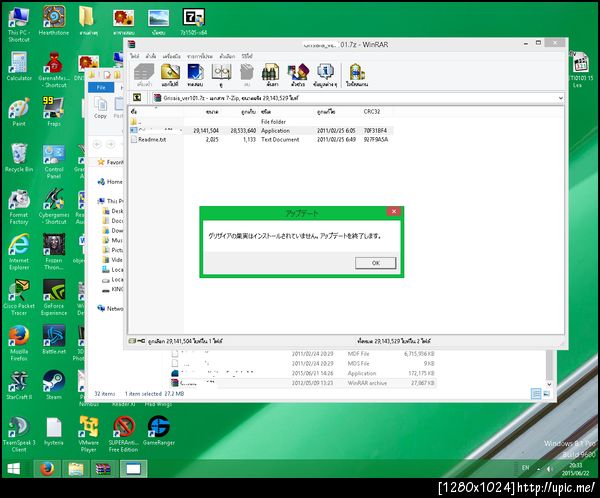Click the Delete (trash bin) icon in WinRAR
This screenshot has width=600, height=498.
tap(247, 75)
